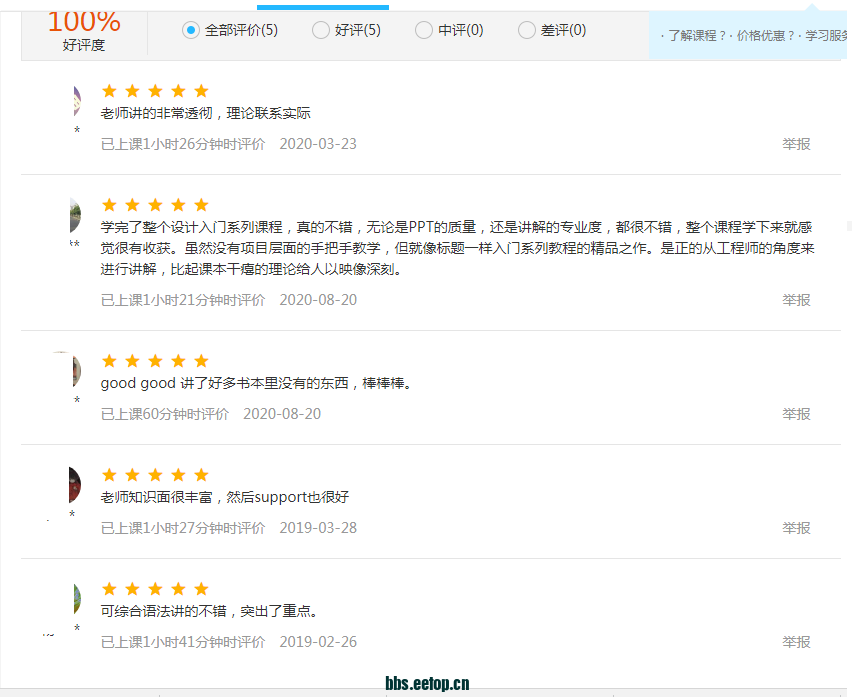The image size is (855, 697).
Task: Click the five-star rating on first review
Action: click(x=155, y=91)
